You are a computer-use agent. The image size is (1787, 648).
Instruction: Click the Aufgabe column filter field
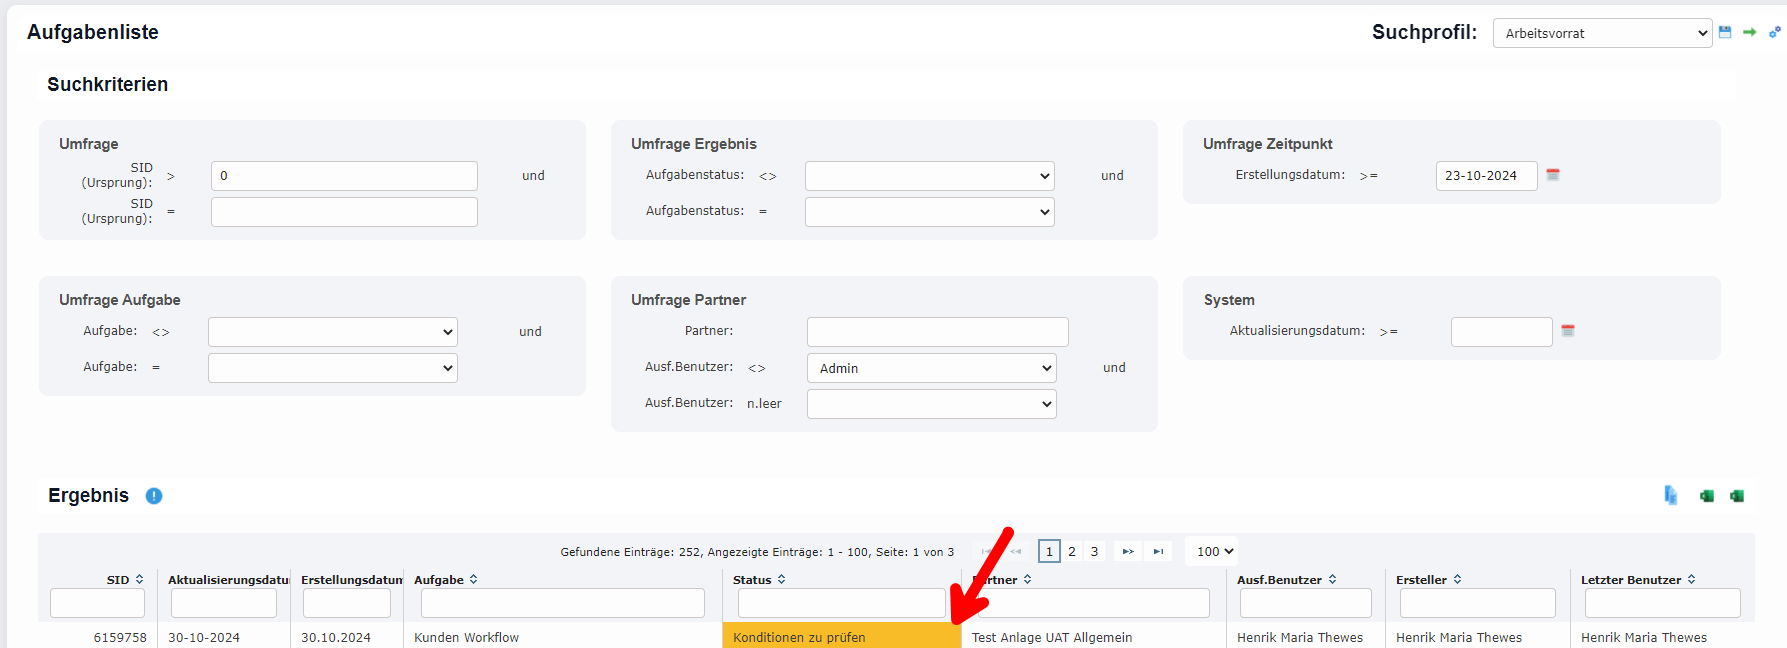(x=562, y=603)
